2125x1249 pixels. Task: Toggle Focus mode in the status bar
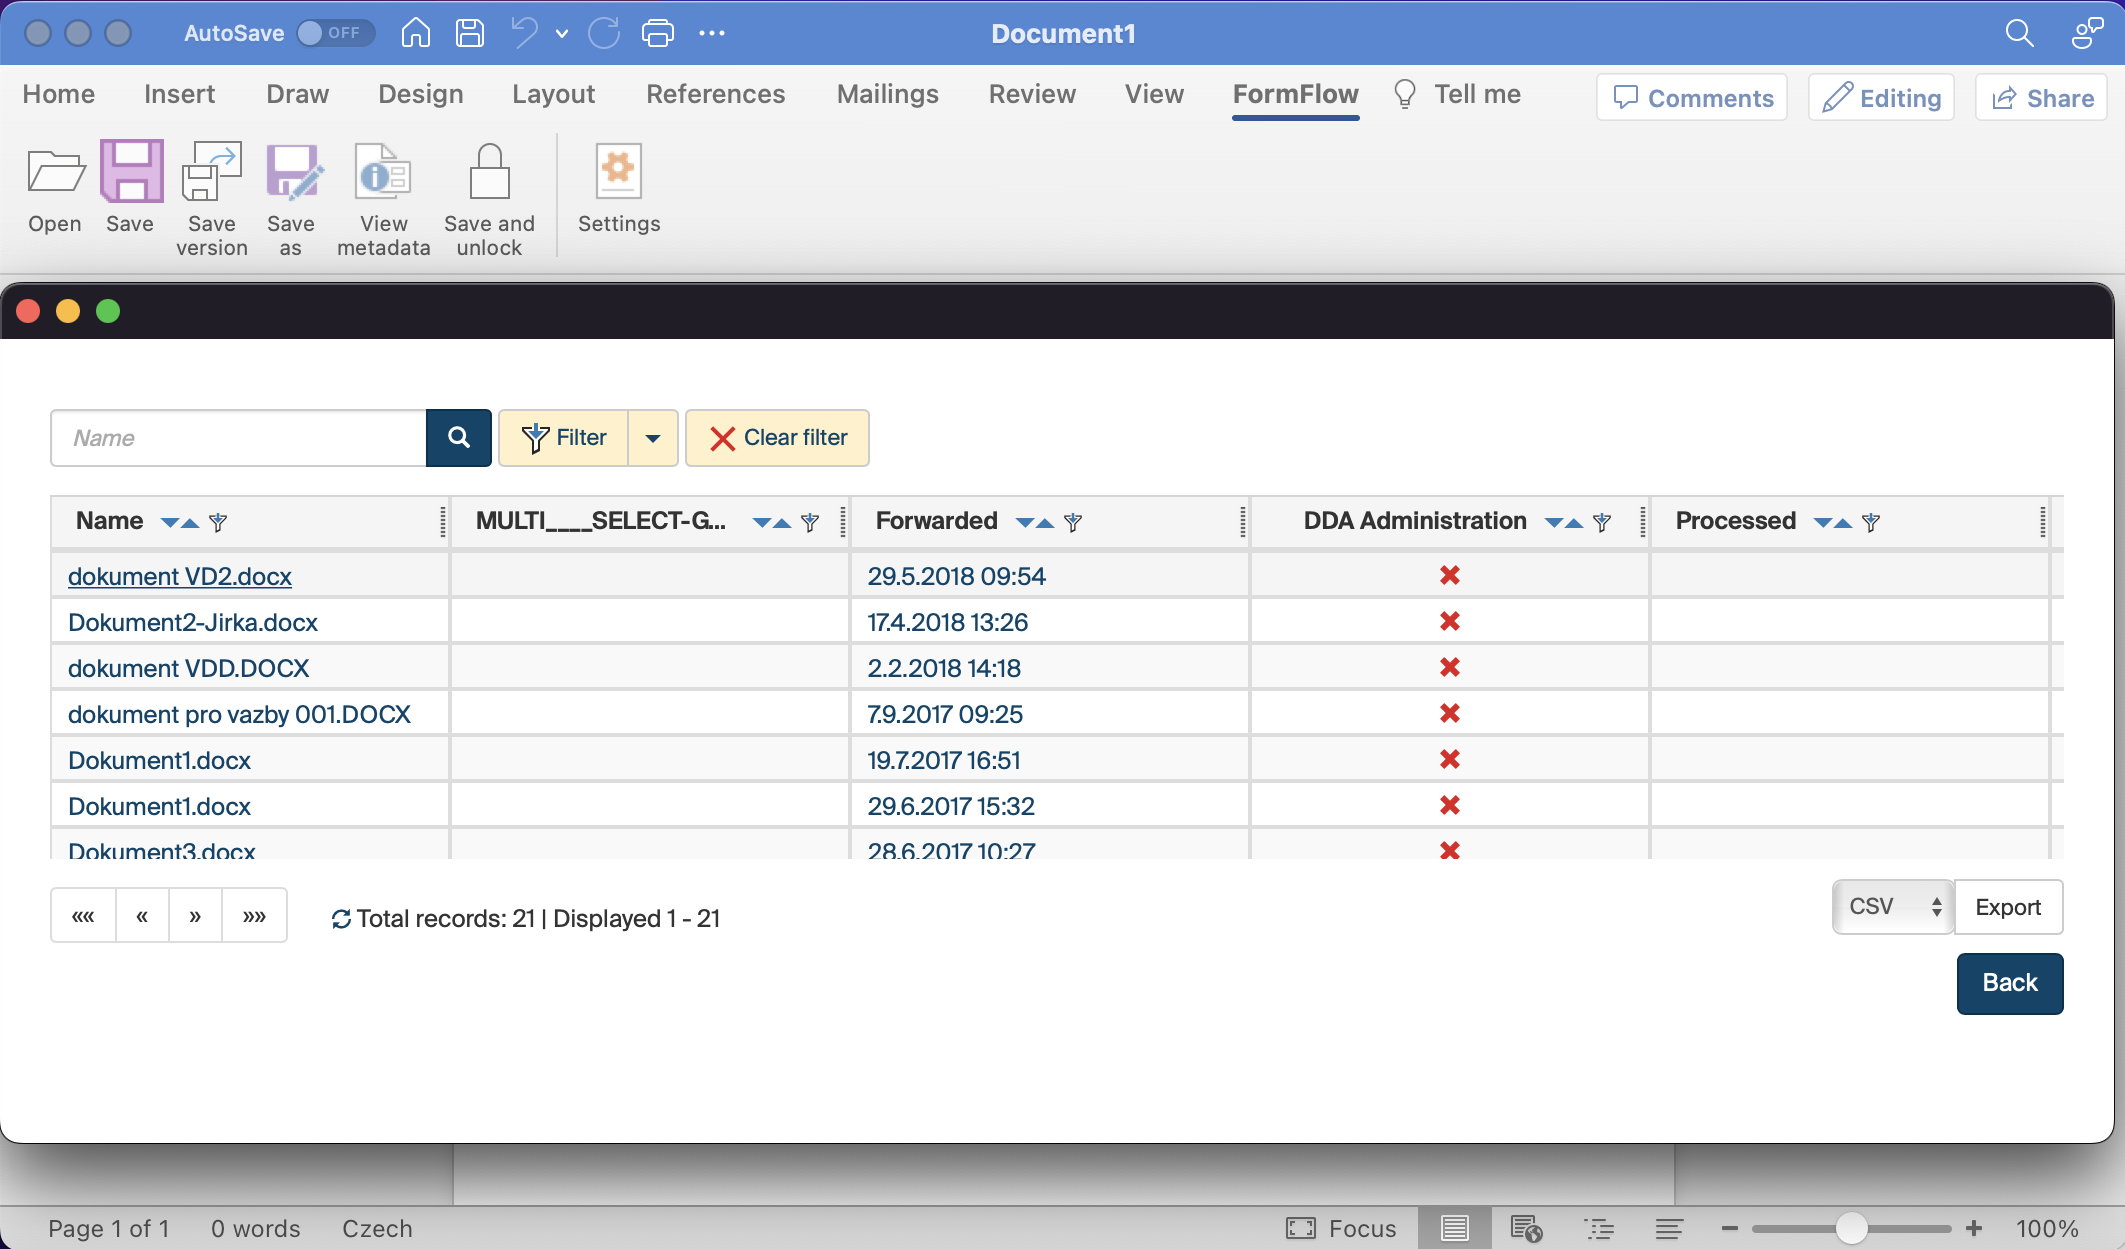1340,1228
